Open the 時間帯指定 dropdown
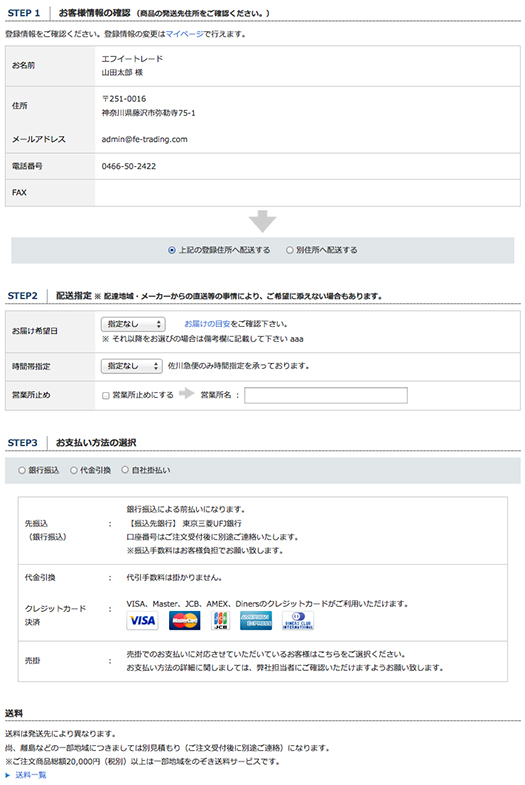The width and height of the screenshot is (525, 785). (132, 366)
